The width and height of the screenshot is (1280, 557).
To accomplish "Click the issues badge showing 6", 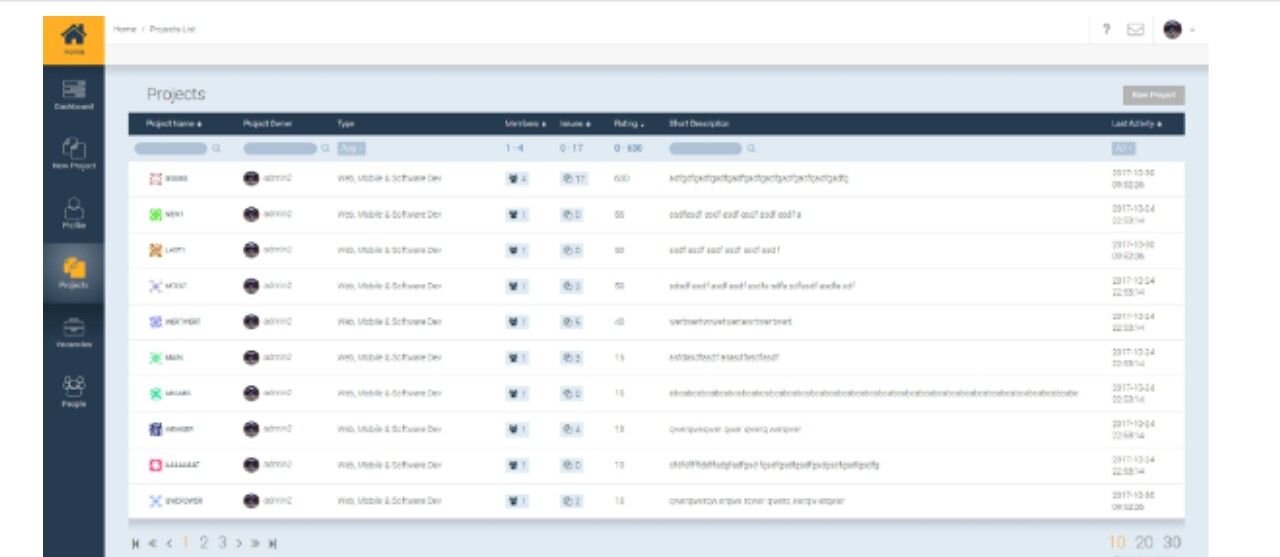I will pos(571,322).
